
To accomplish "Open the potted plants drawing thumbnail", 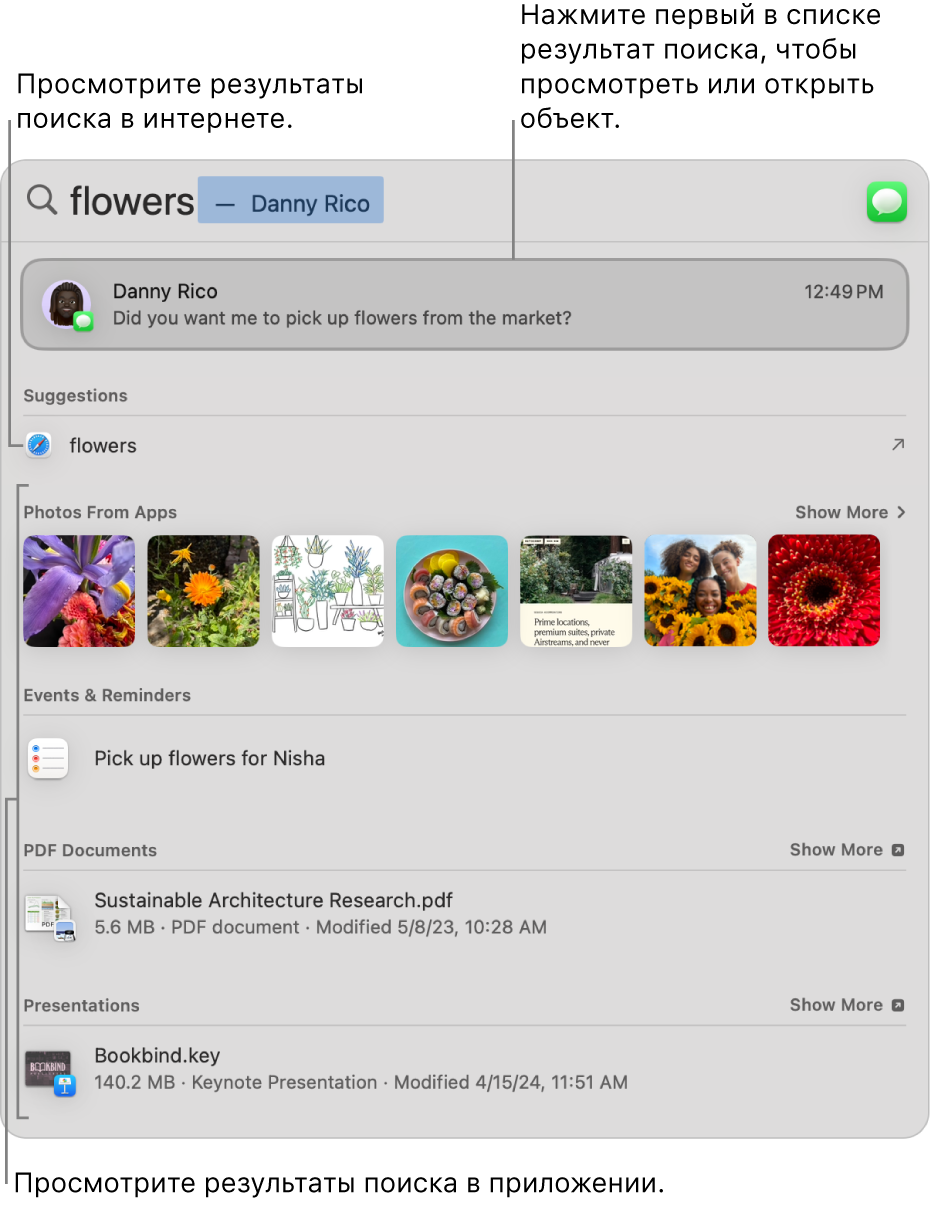I will pos(328,591).
